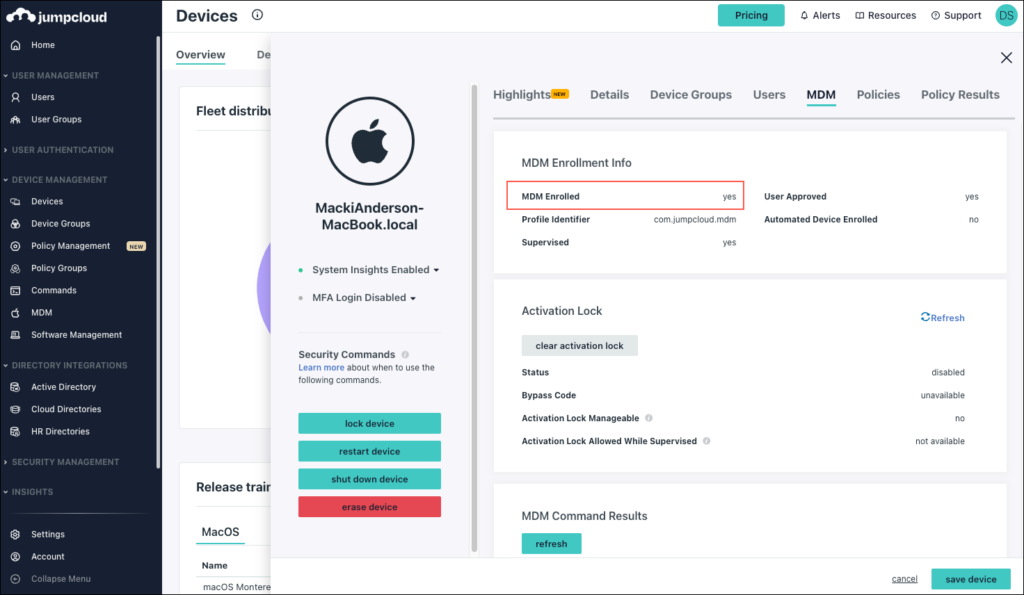
Task: Click info icon beside Devices title
Action: [257, 15]
